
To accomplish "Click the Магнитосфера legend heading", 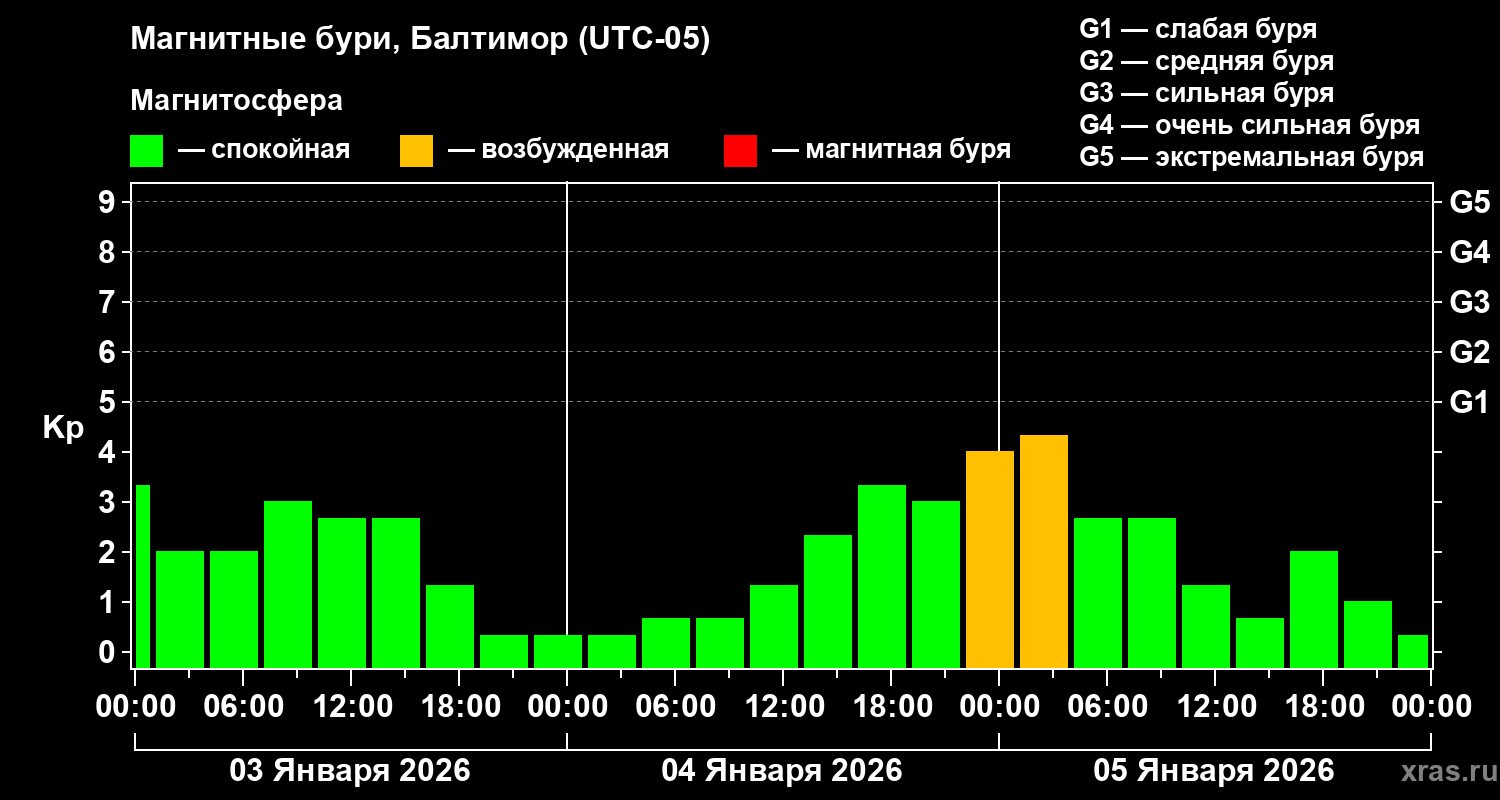I will point(237,101).
